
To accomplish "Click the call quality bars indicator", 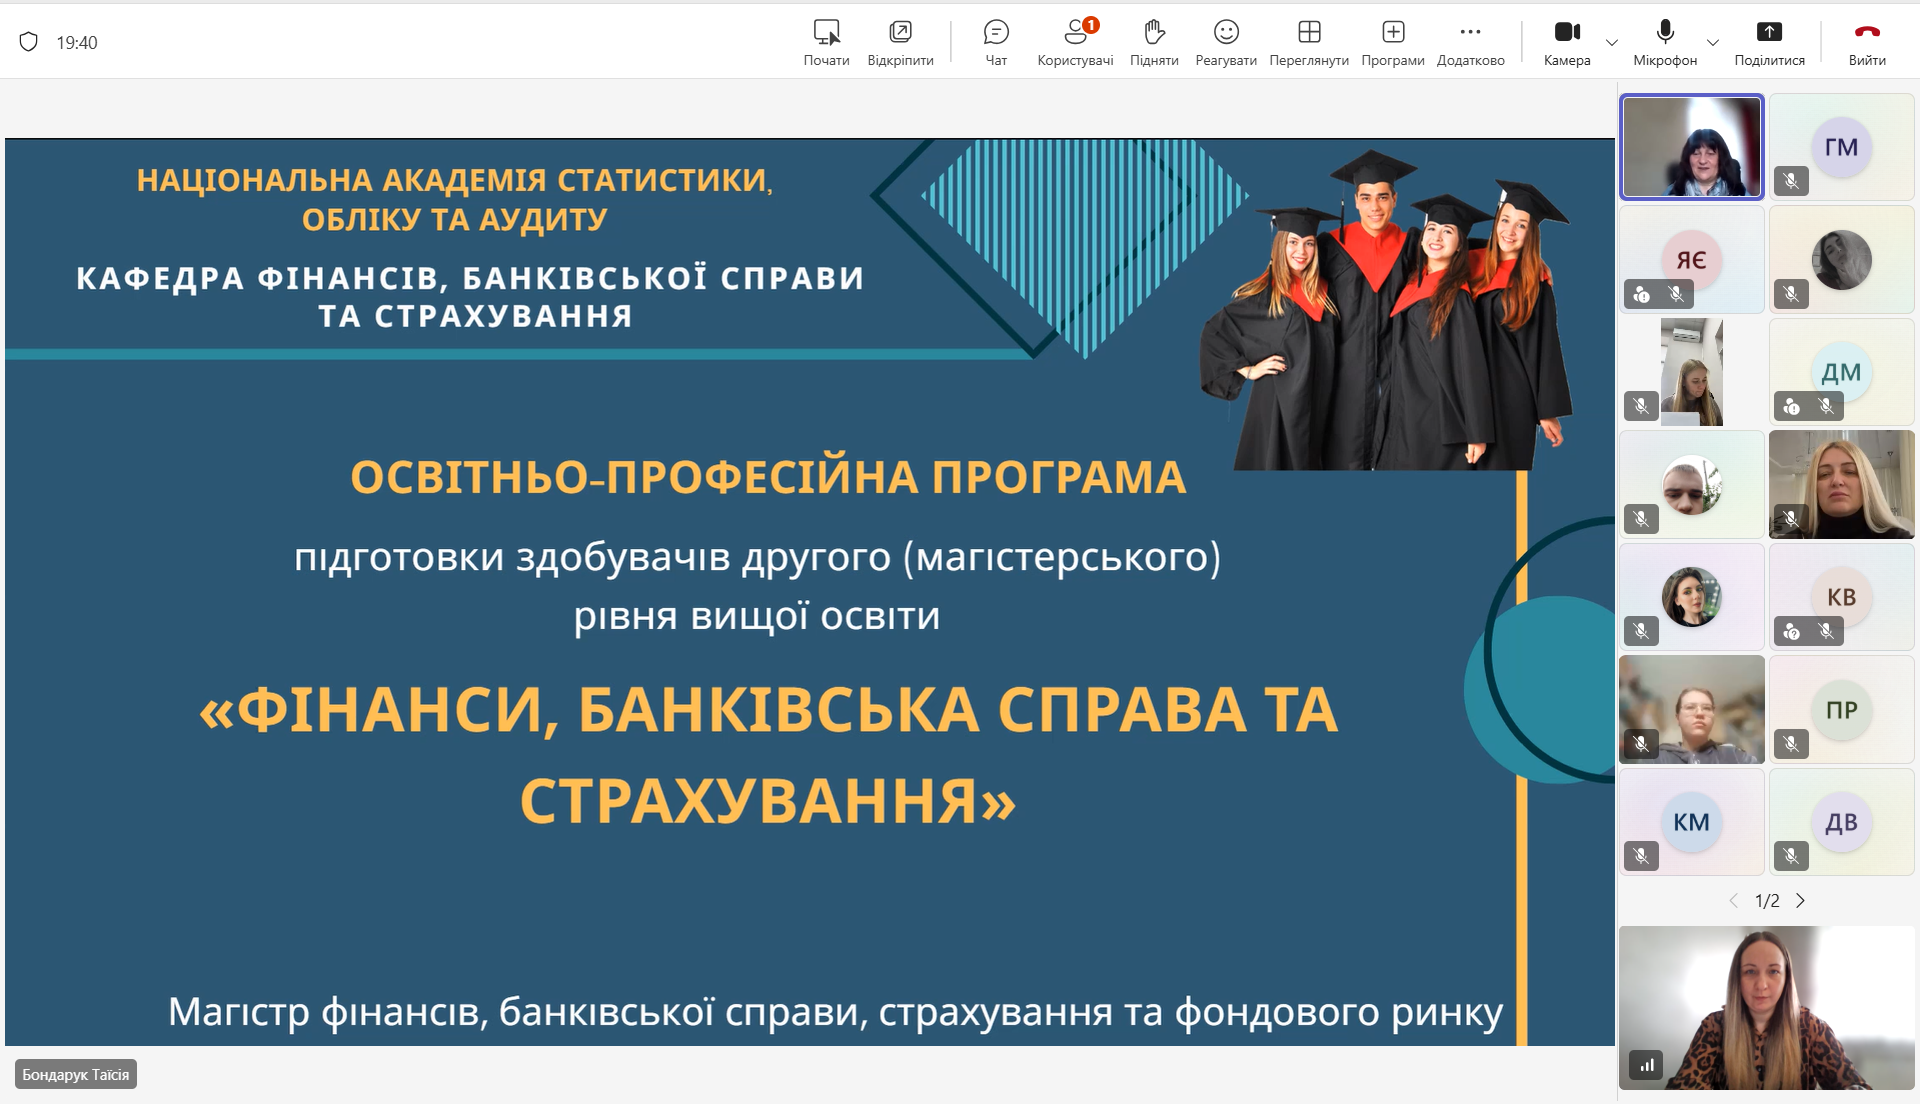I will (1646, 1065).
